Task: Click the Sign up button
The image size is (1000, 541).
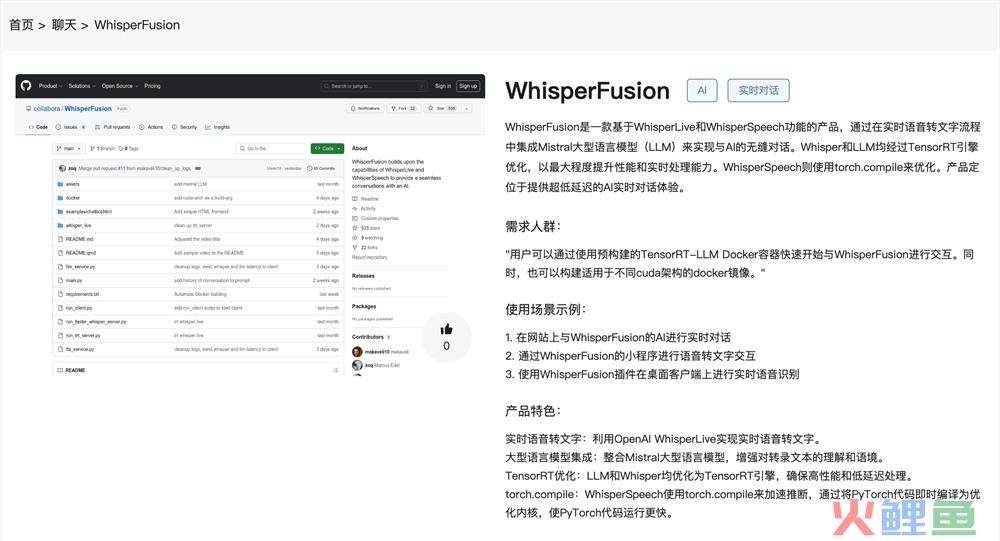Action: [468, 86]
